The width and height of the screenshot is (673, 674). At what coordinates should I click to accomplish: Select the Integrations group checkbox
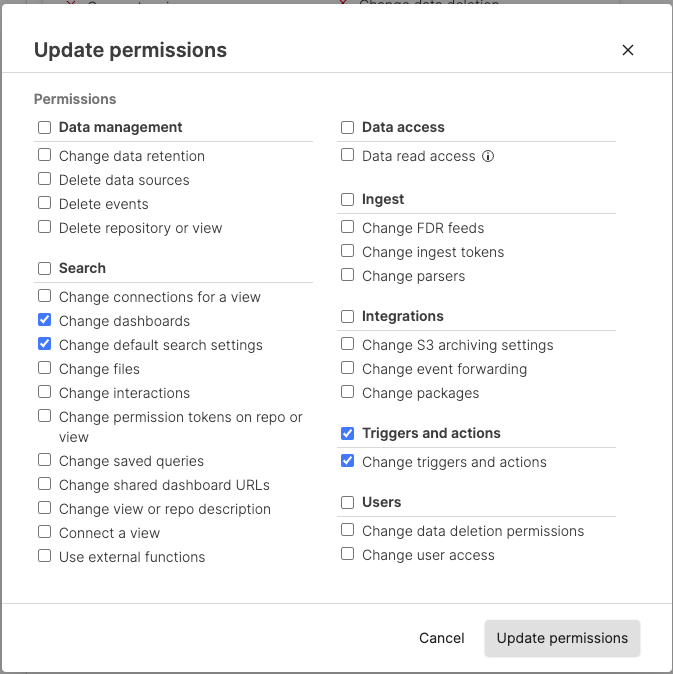click(347, 316)
